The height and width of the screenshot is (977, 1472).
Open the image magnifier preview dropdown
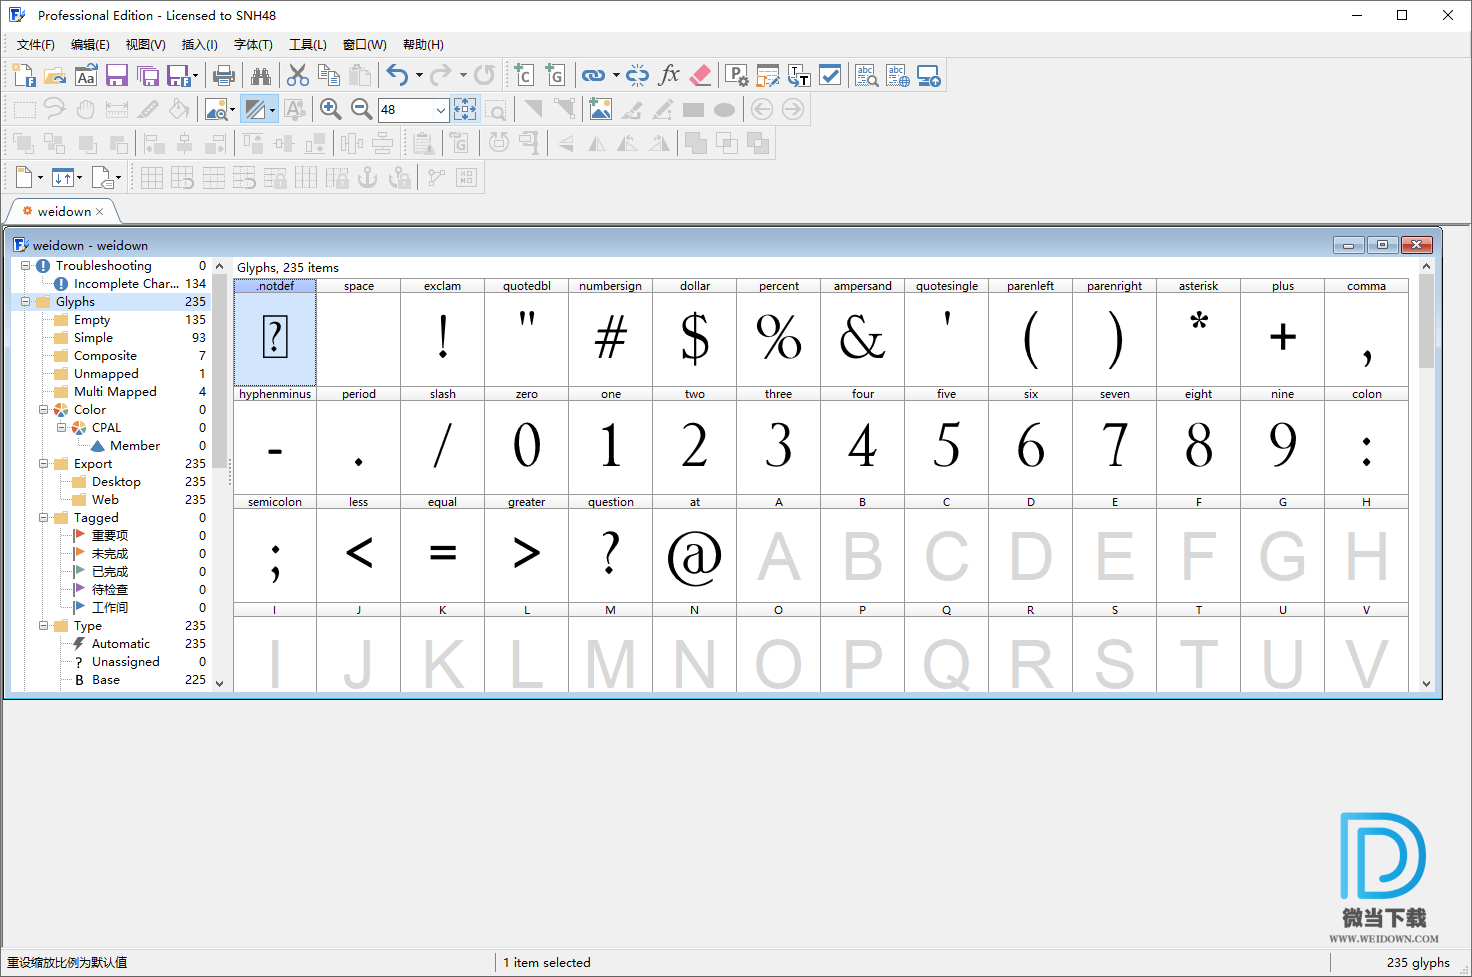(x=232, y=109)
